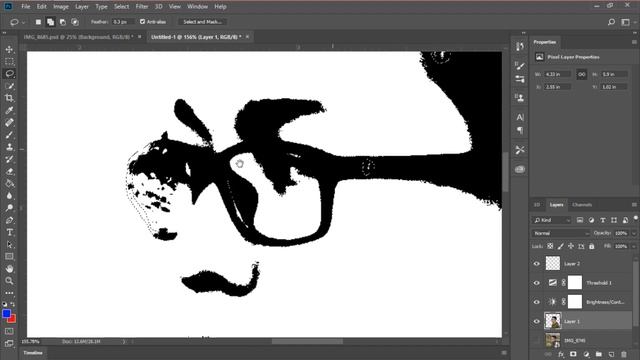640x360 pixels.
Task: Hide the Threshold 1 layer
Action: pos(537,283)
